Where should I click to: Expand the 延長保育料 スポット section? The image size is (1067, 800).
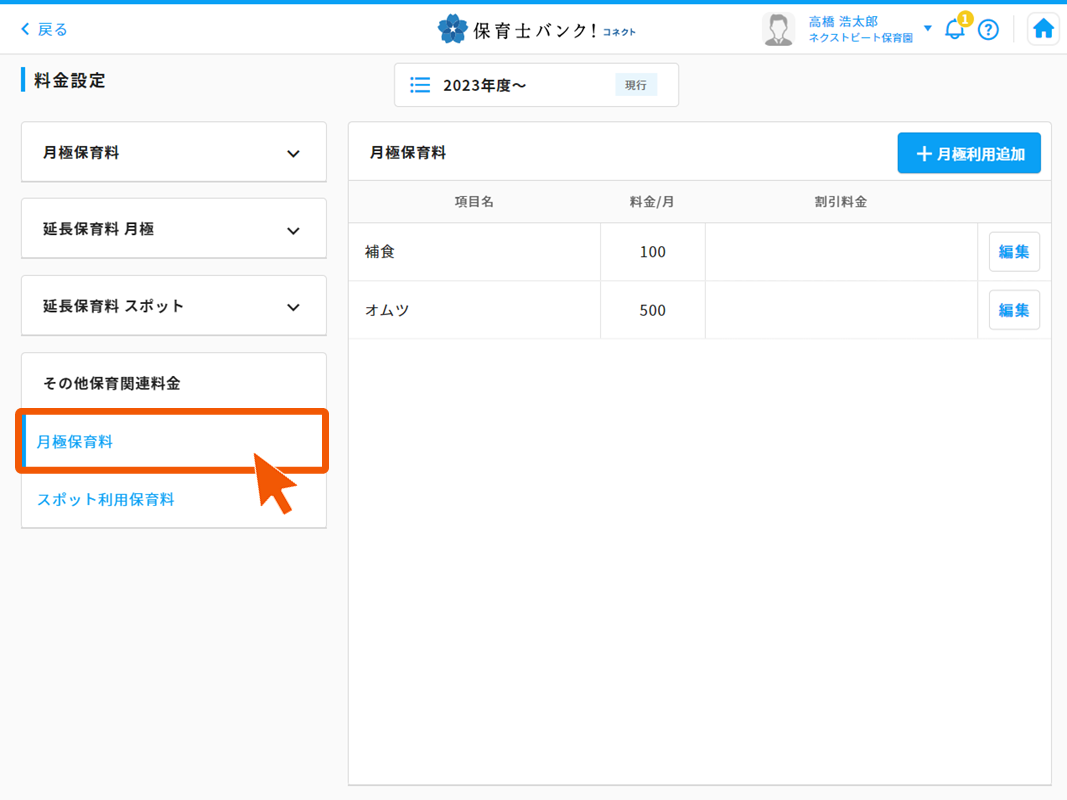[x=293, y=307]
